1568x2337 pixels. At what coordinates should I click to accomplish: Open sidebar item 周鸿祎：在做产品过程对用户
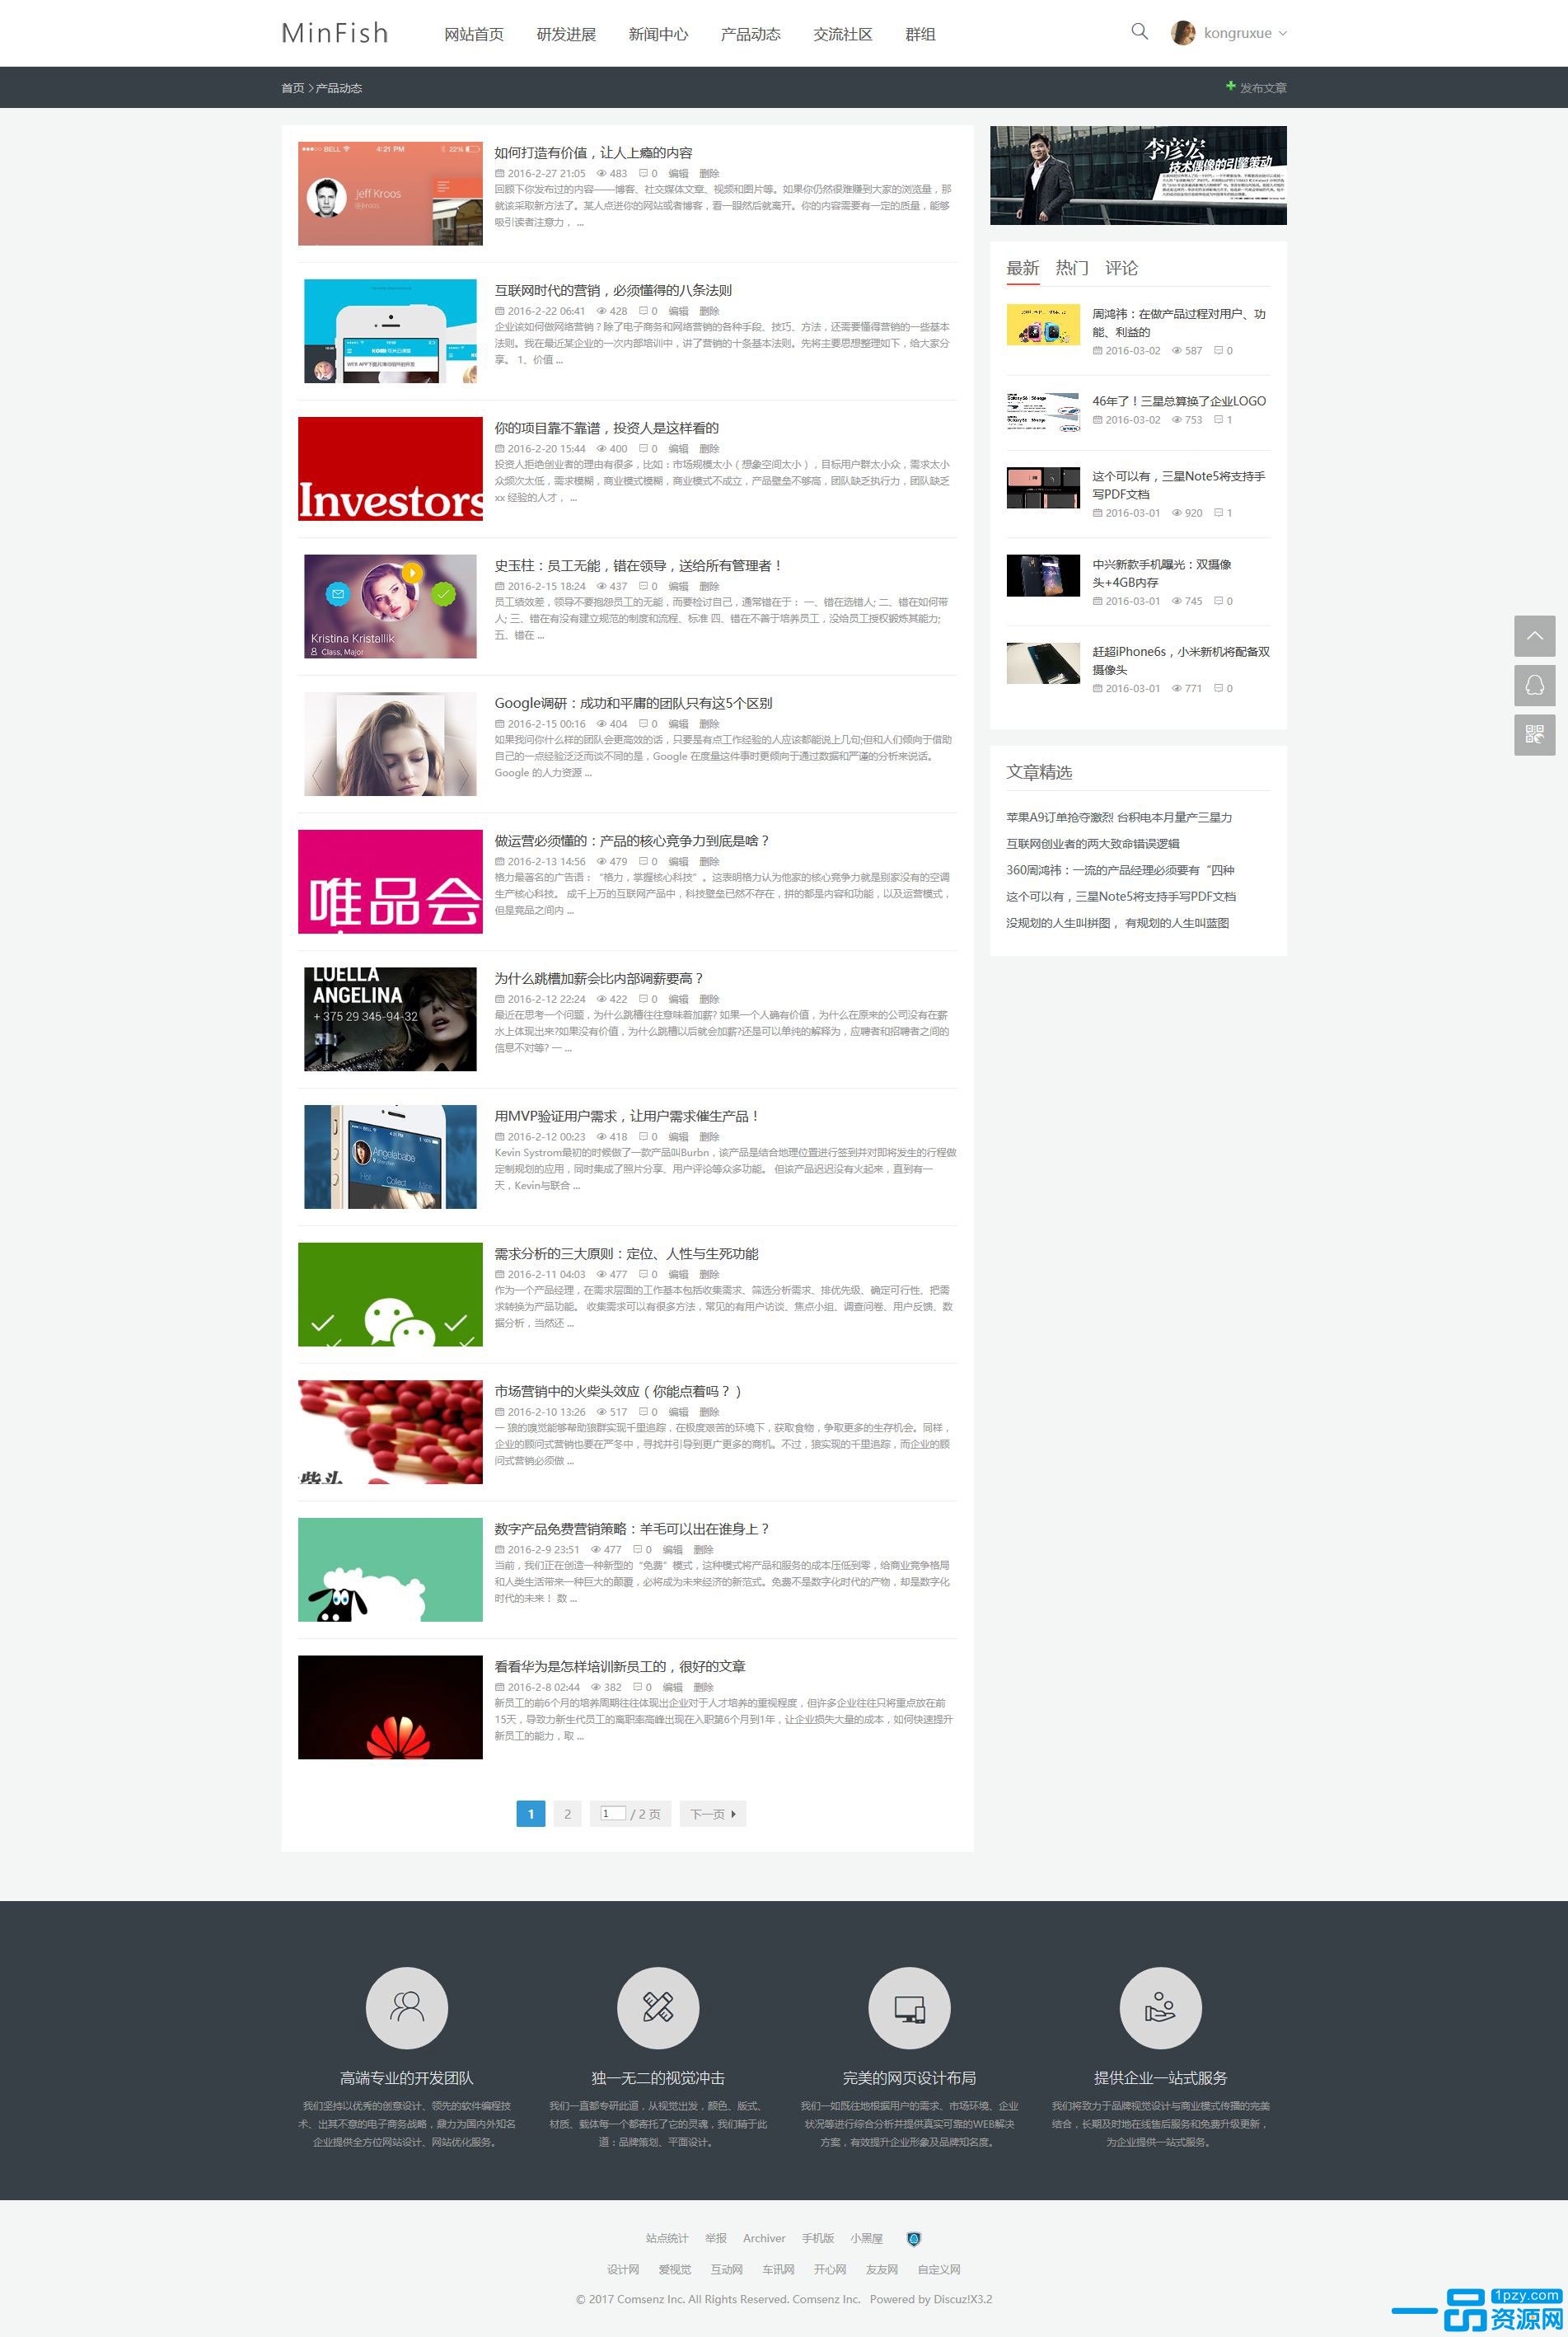(1178, 322)
